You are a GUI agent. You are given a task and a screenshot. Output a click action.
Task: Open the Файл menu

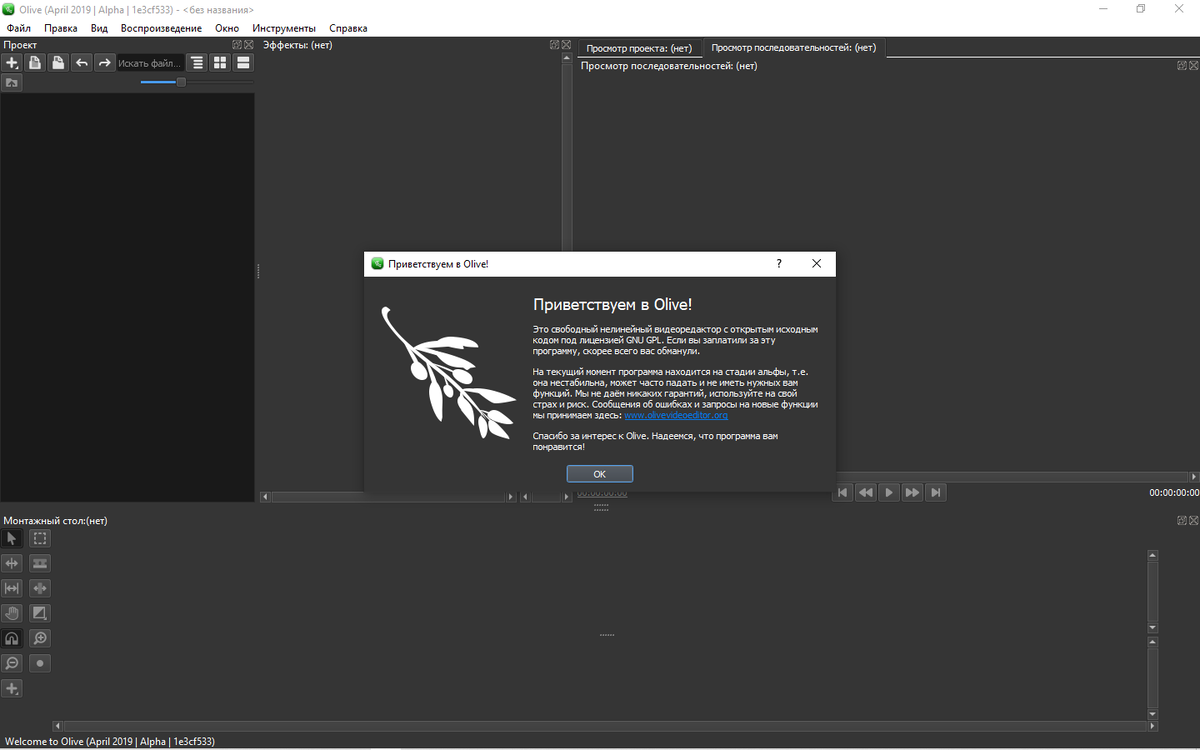19,28
